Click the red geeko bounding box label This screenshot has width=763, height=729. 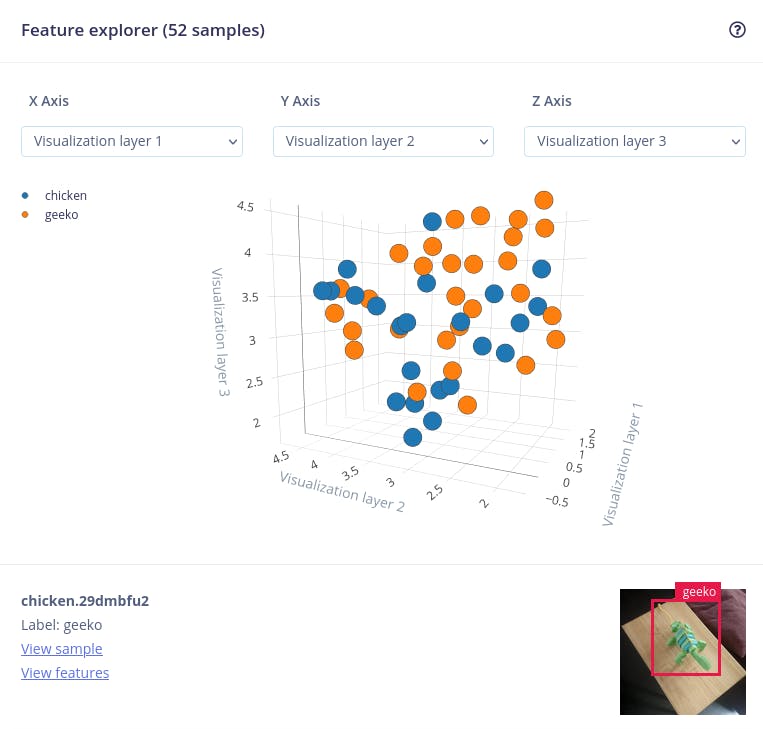698,592
